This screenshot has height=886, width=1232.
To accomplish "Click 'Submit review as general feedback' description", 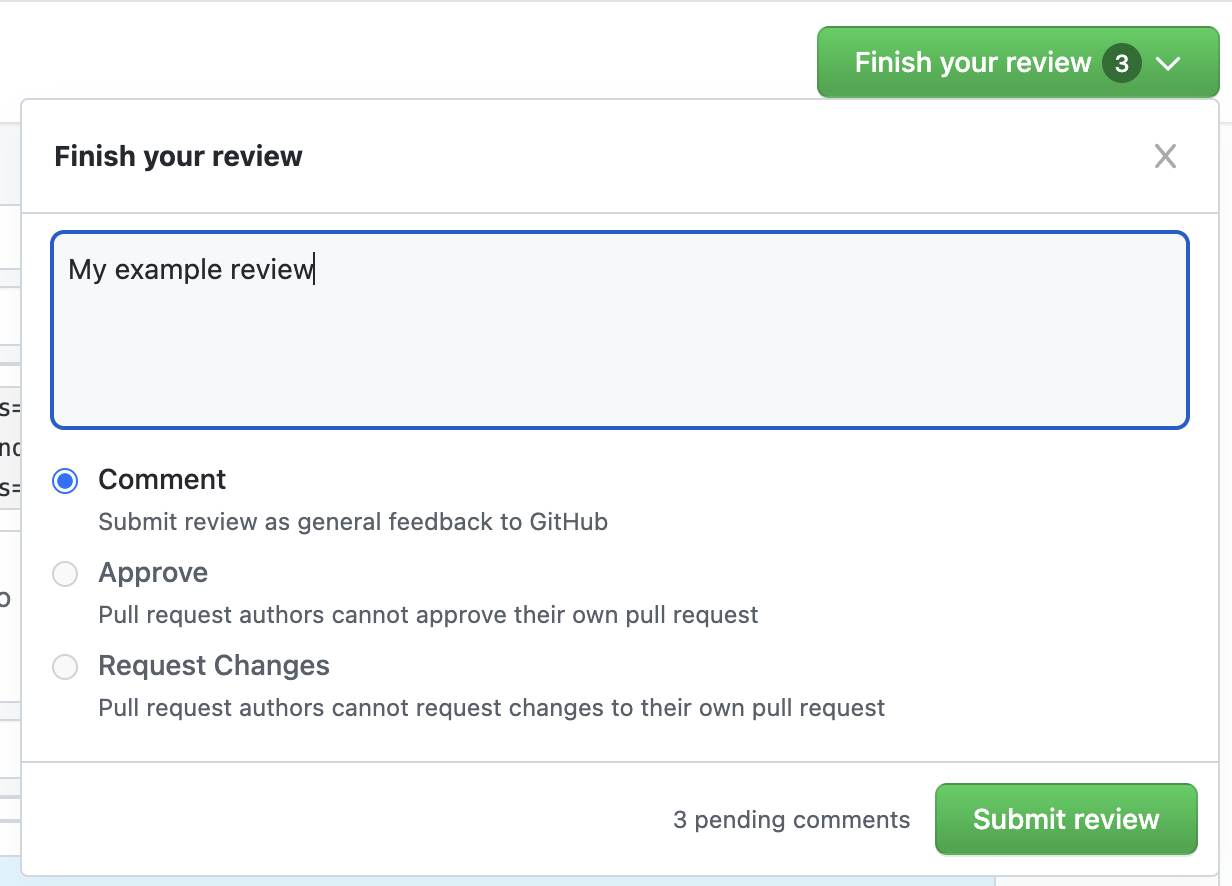I will (353, 522).
